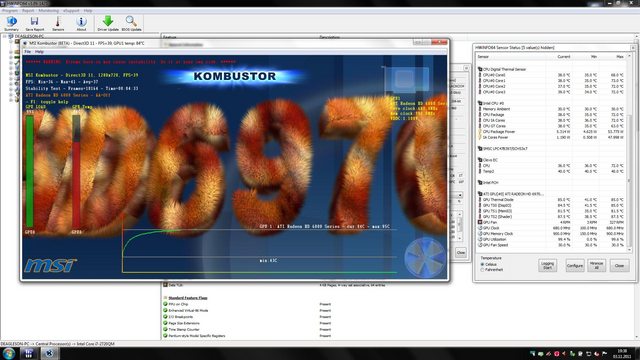
Task: Click the Minimize All button
Action: click(596, 265)
